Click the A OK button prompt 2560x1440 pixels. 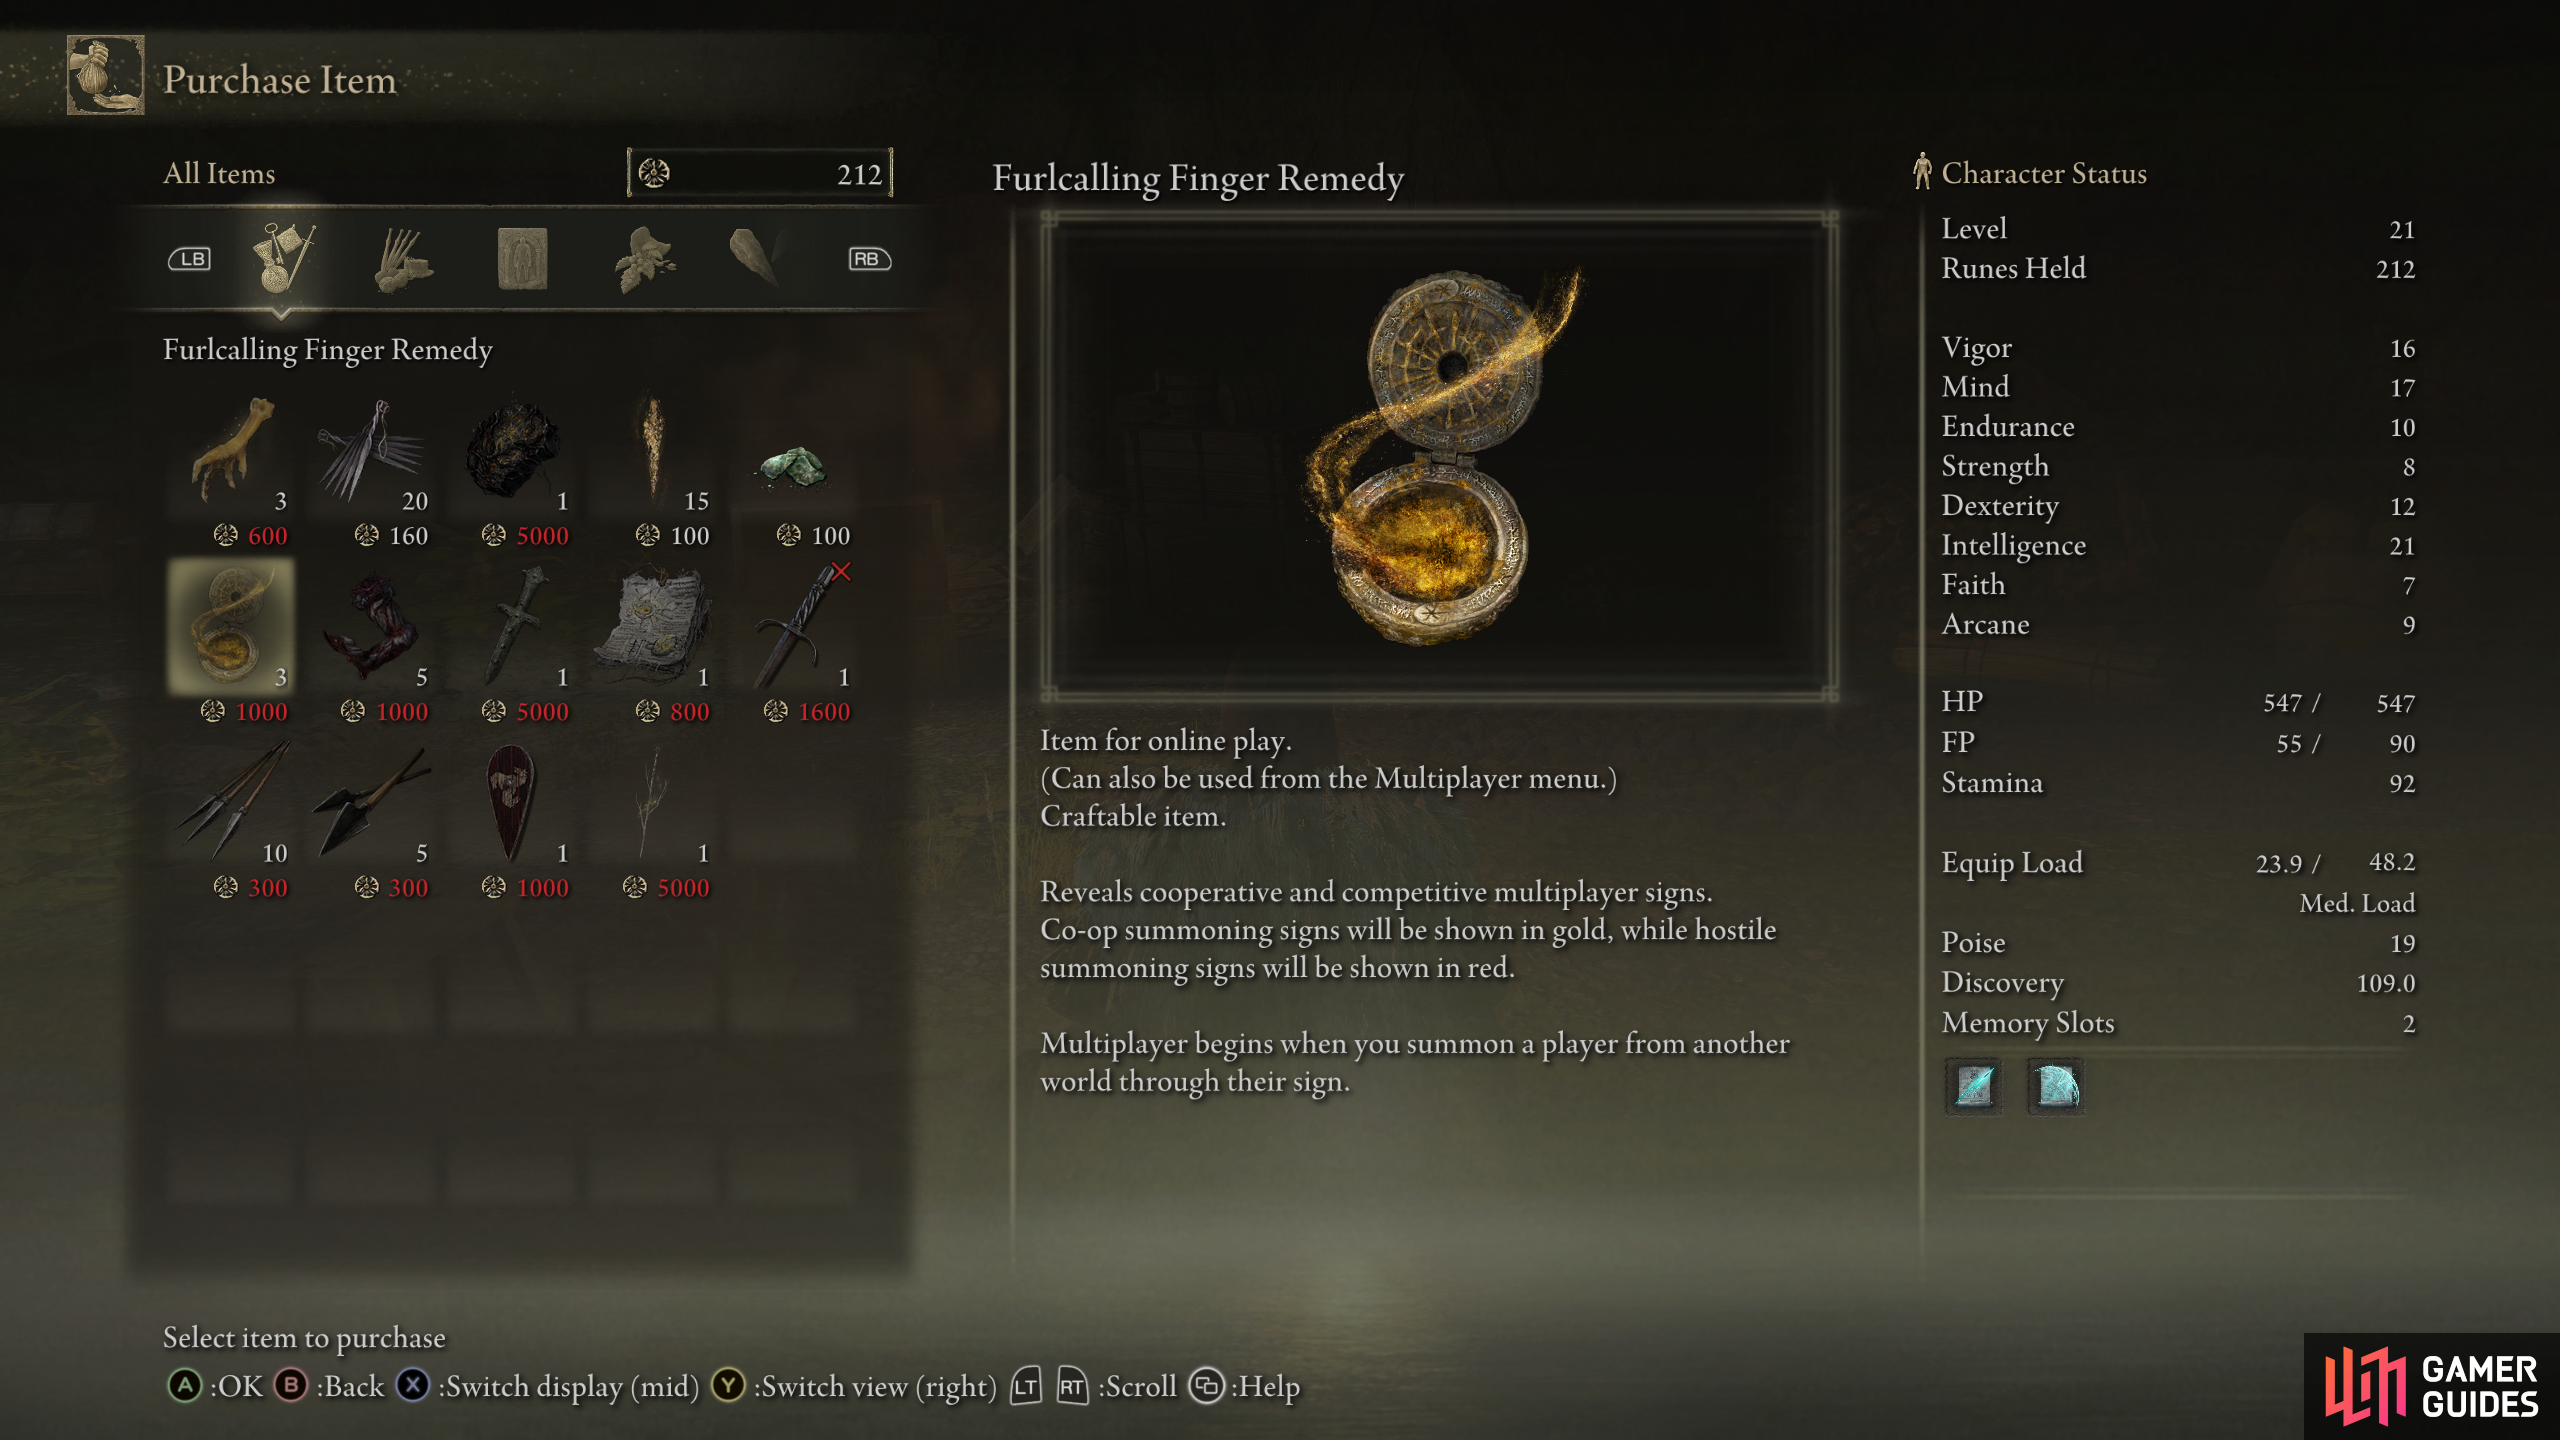[x=214, y=1386]
